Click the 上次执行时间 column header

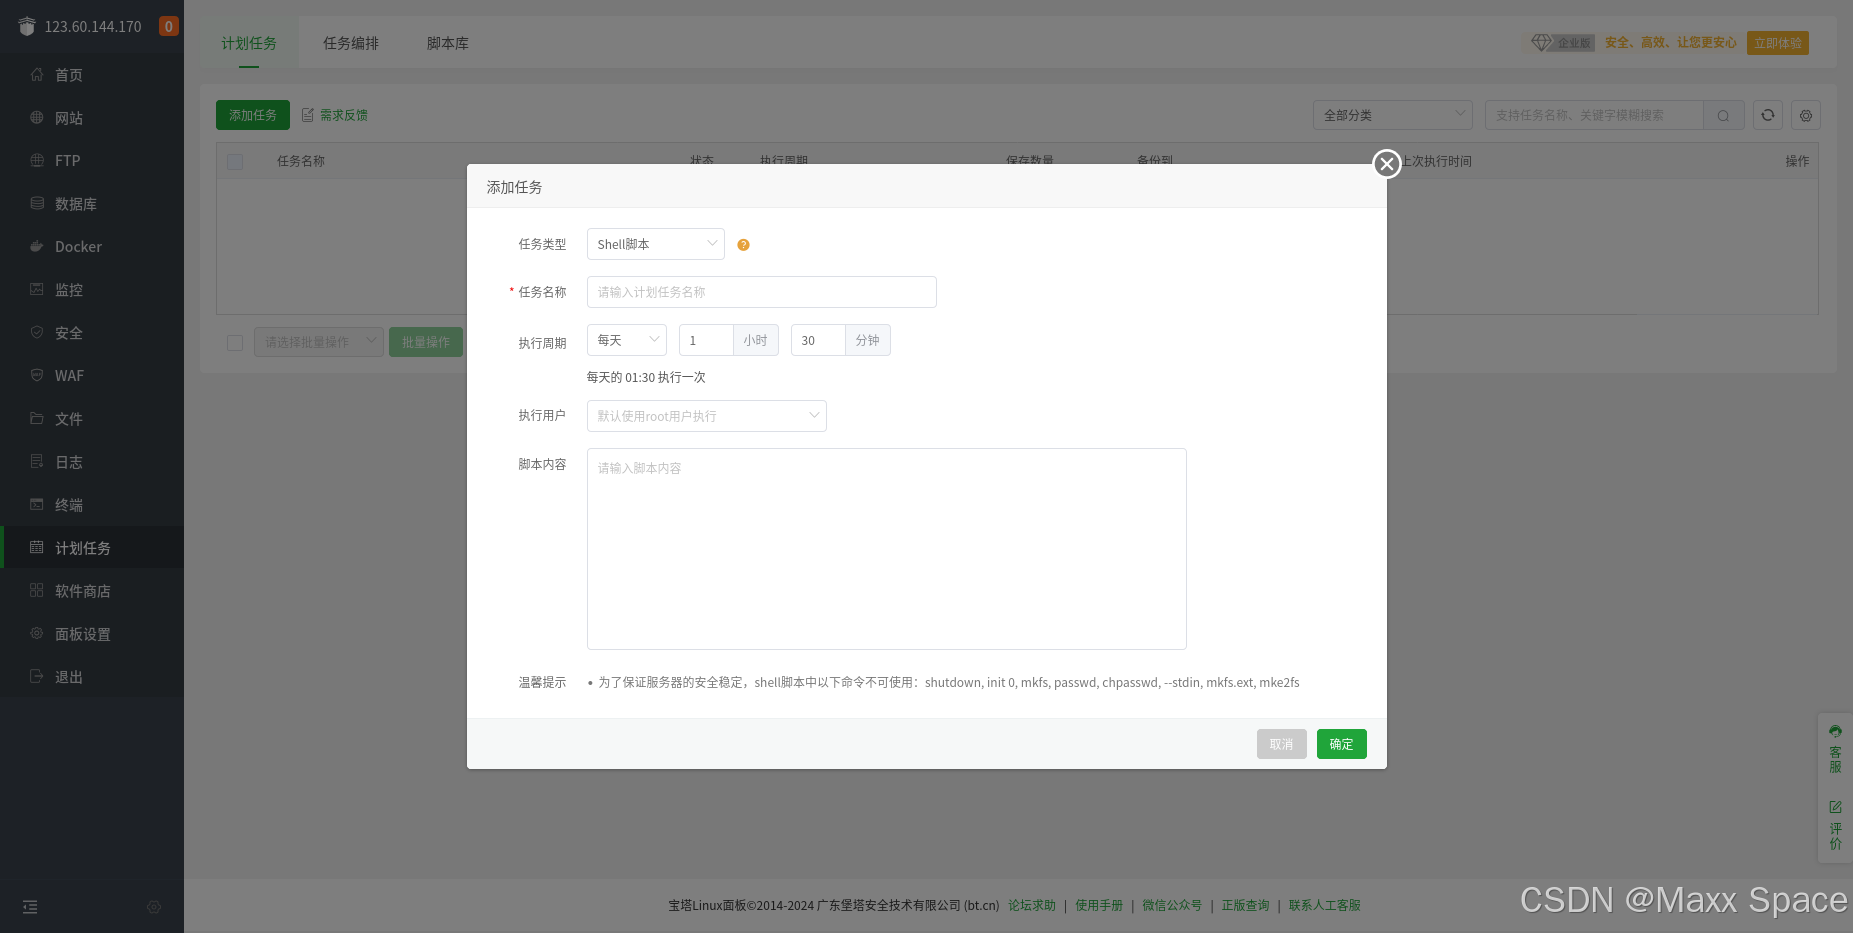click(x=1435, y=161)
